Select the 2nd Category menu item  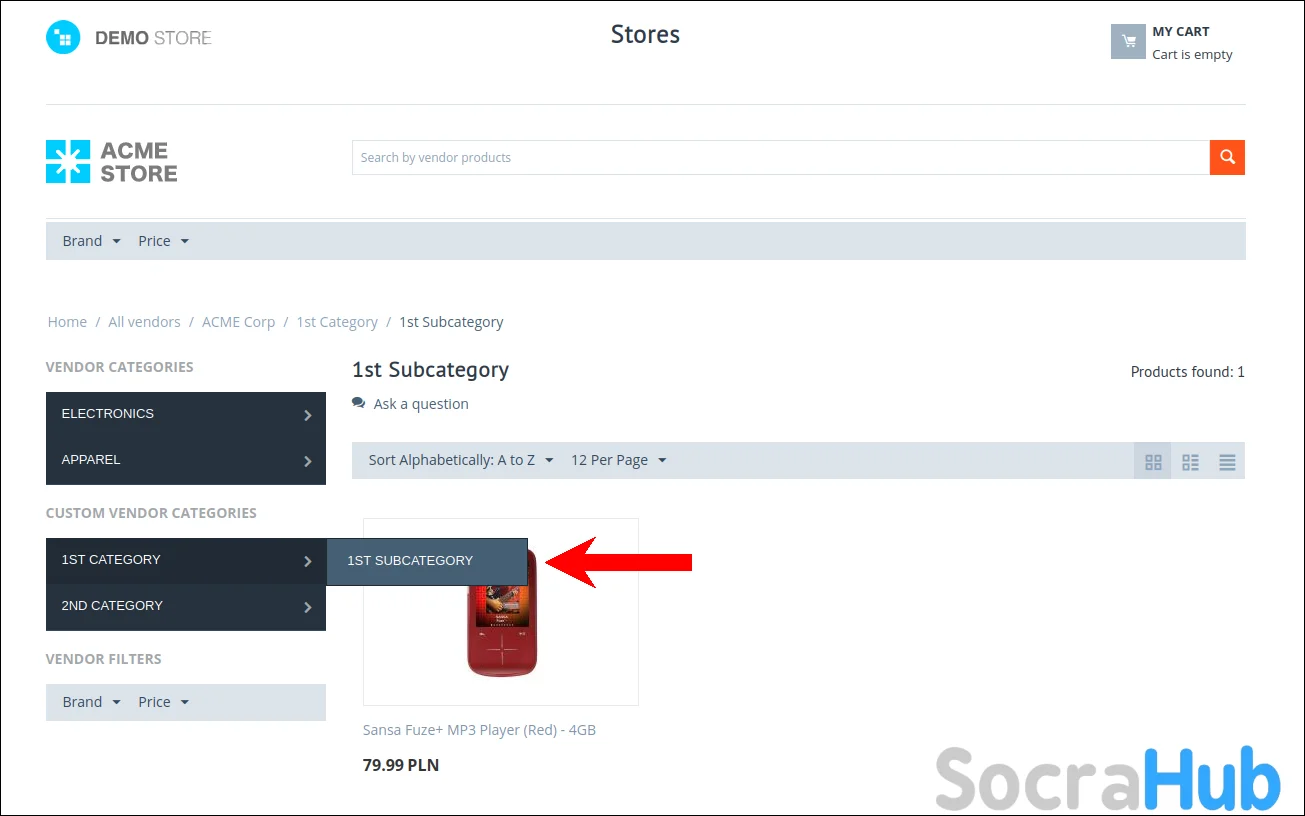(186, 607)
